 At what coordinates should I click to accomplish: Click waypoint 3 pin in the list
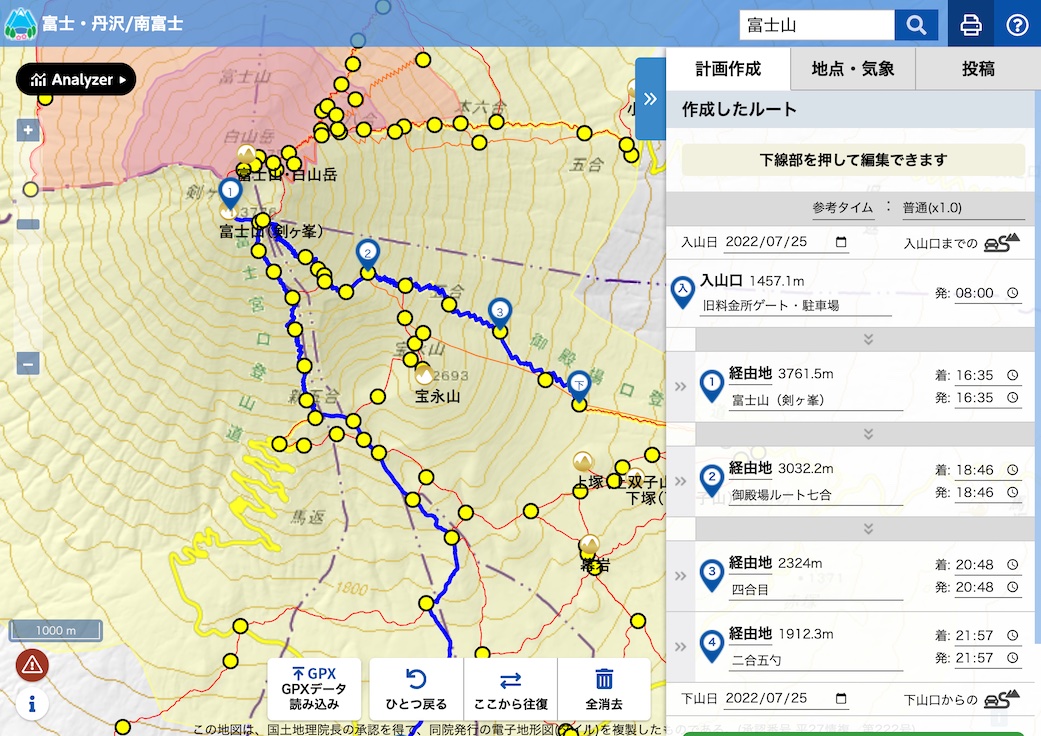[x=712, y=576]
